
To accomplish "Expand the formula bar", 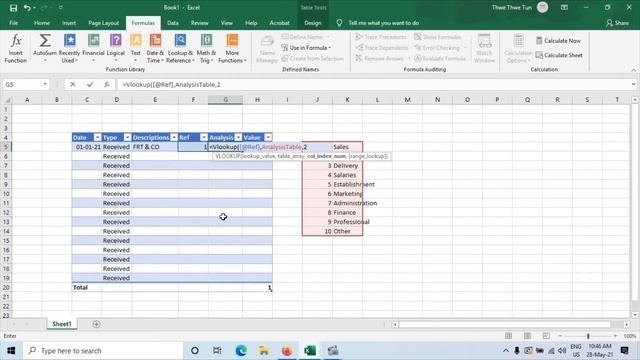I will [x=633, y=84].
